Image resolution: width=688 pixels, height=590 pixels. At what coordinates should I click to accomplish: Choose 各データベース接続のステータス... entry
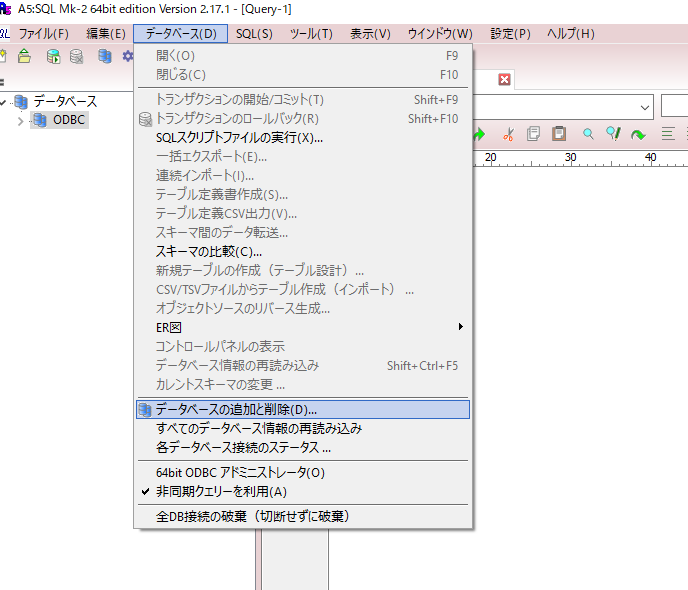click(303, 447)
